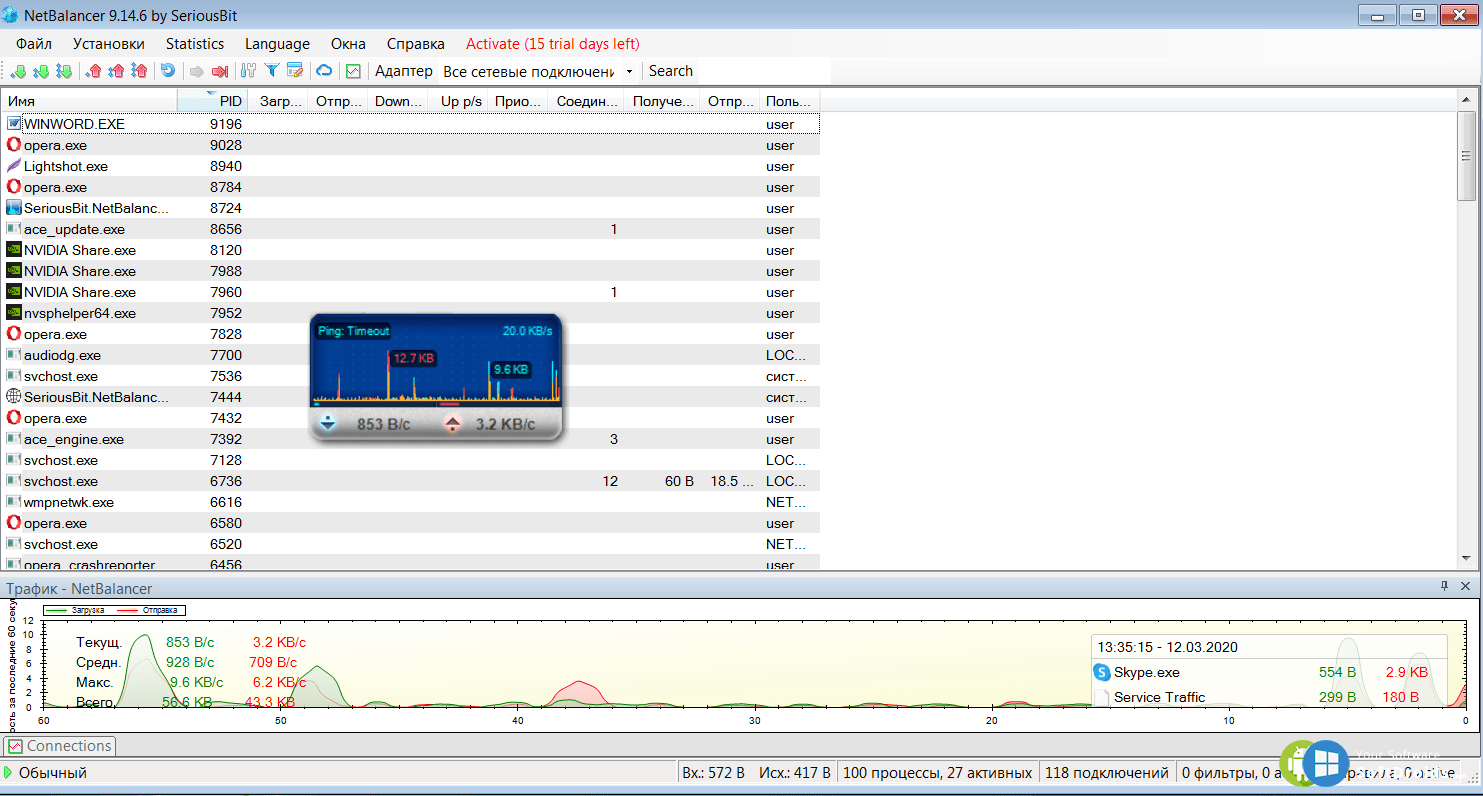Screen dimensions: 1483x796
Task: Click the green play icon beside Обычный
Action: coord(8,773)
